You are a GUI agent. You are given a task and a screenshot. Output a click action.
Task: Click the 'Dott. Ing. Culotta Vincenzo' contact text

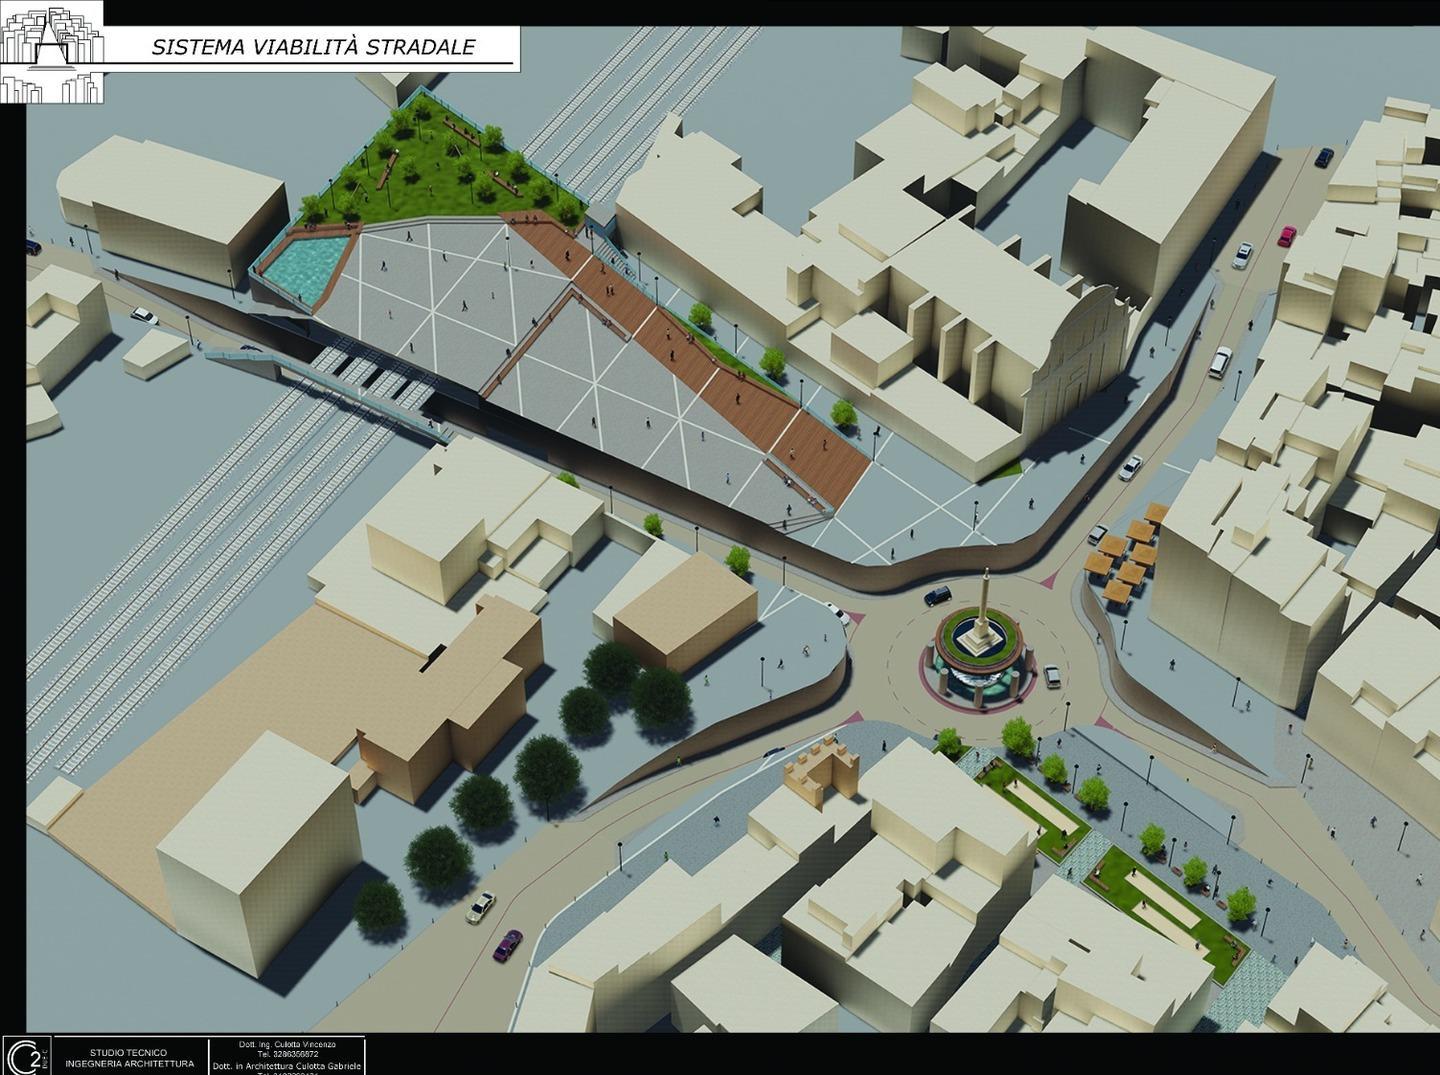[287, 1044]
